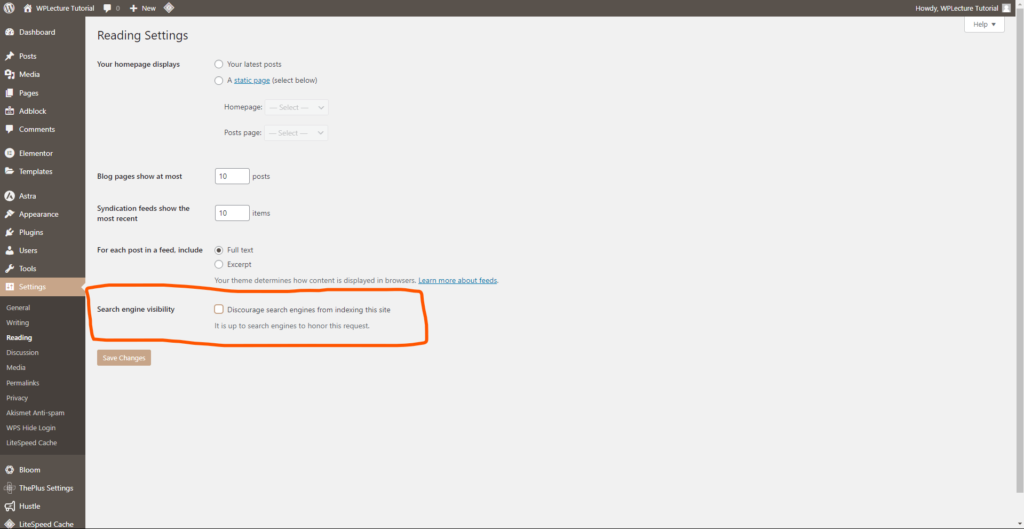Follow Learn more about feeds link
This screenshot has height=529, width=1024.
[x=458, y=280]
